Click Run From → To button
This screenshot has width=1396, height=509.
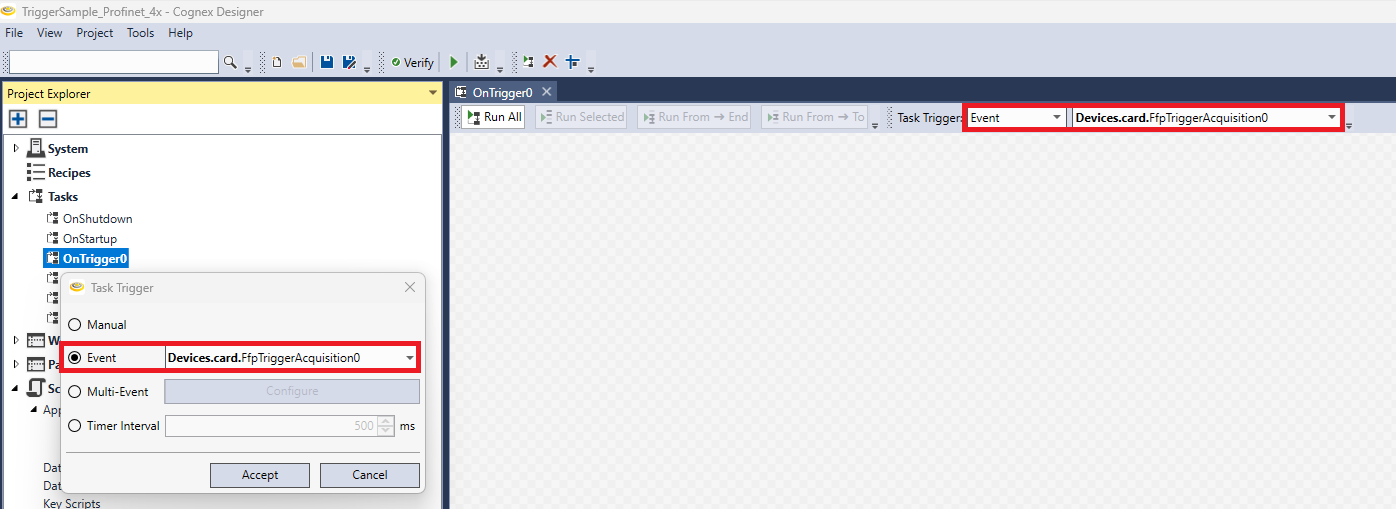click(x=814, y=117)
